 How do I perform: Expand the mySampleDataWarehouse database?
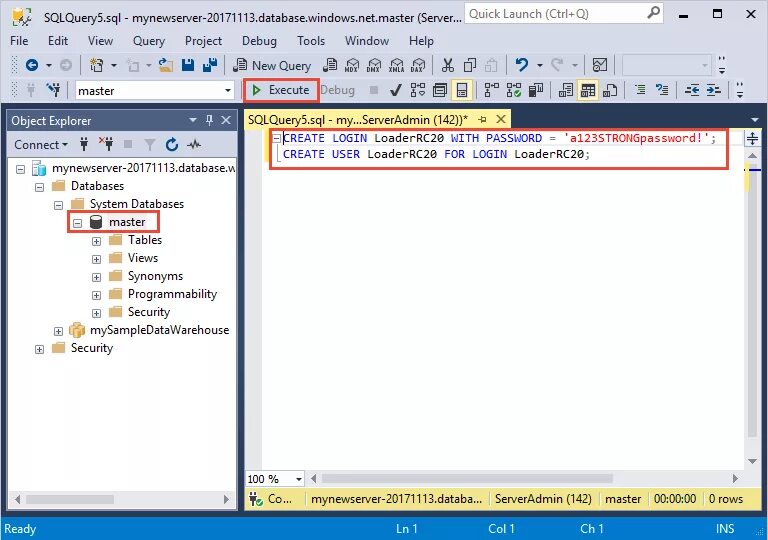point(58,331)
